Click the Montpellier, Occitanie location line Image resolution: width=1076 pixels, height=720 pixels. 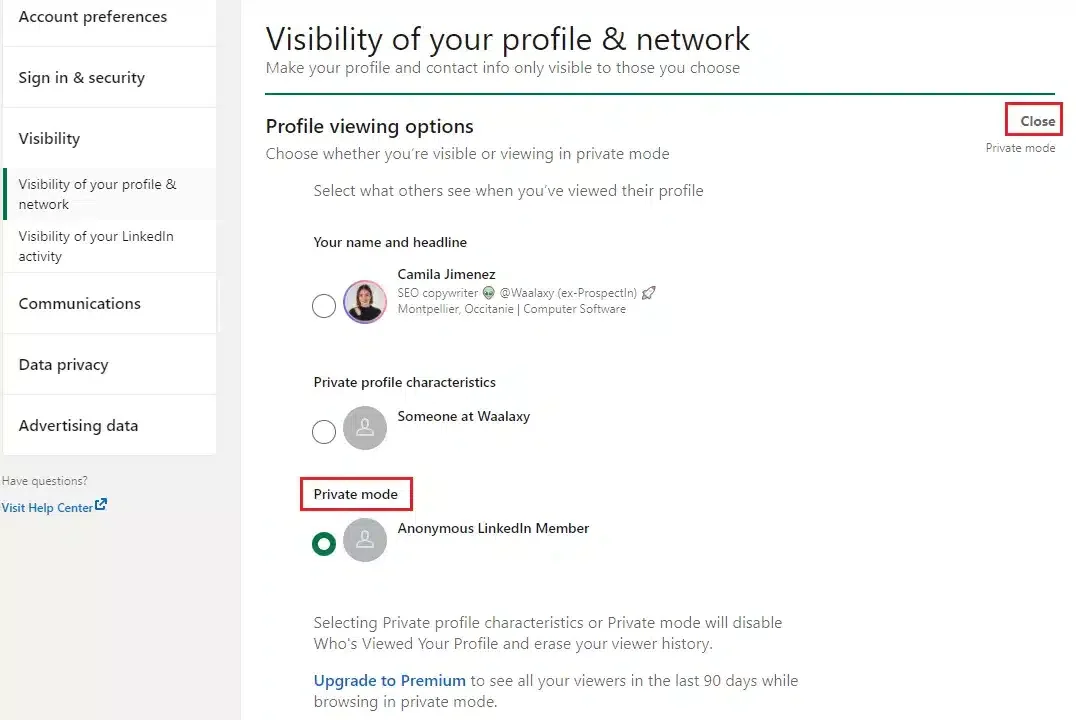tap(511, 309)
